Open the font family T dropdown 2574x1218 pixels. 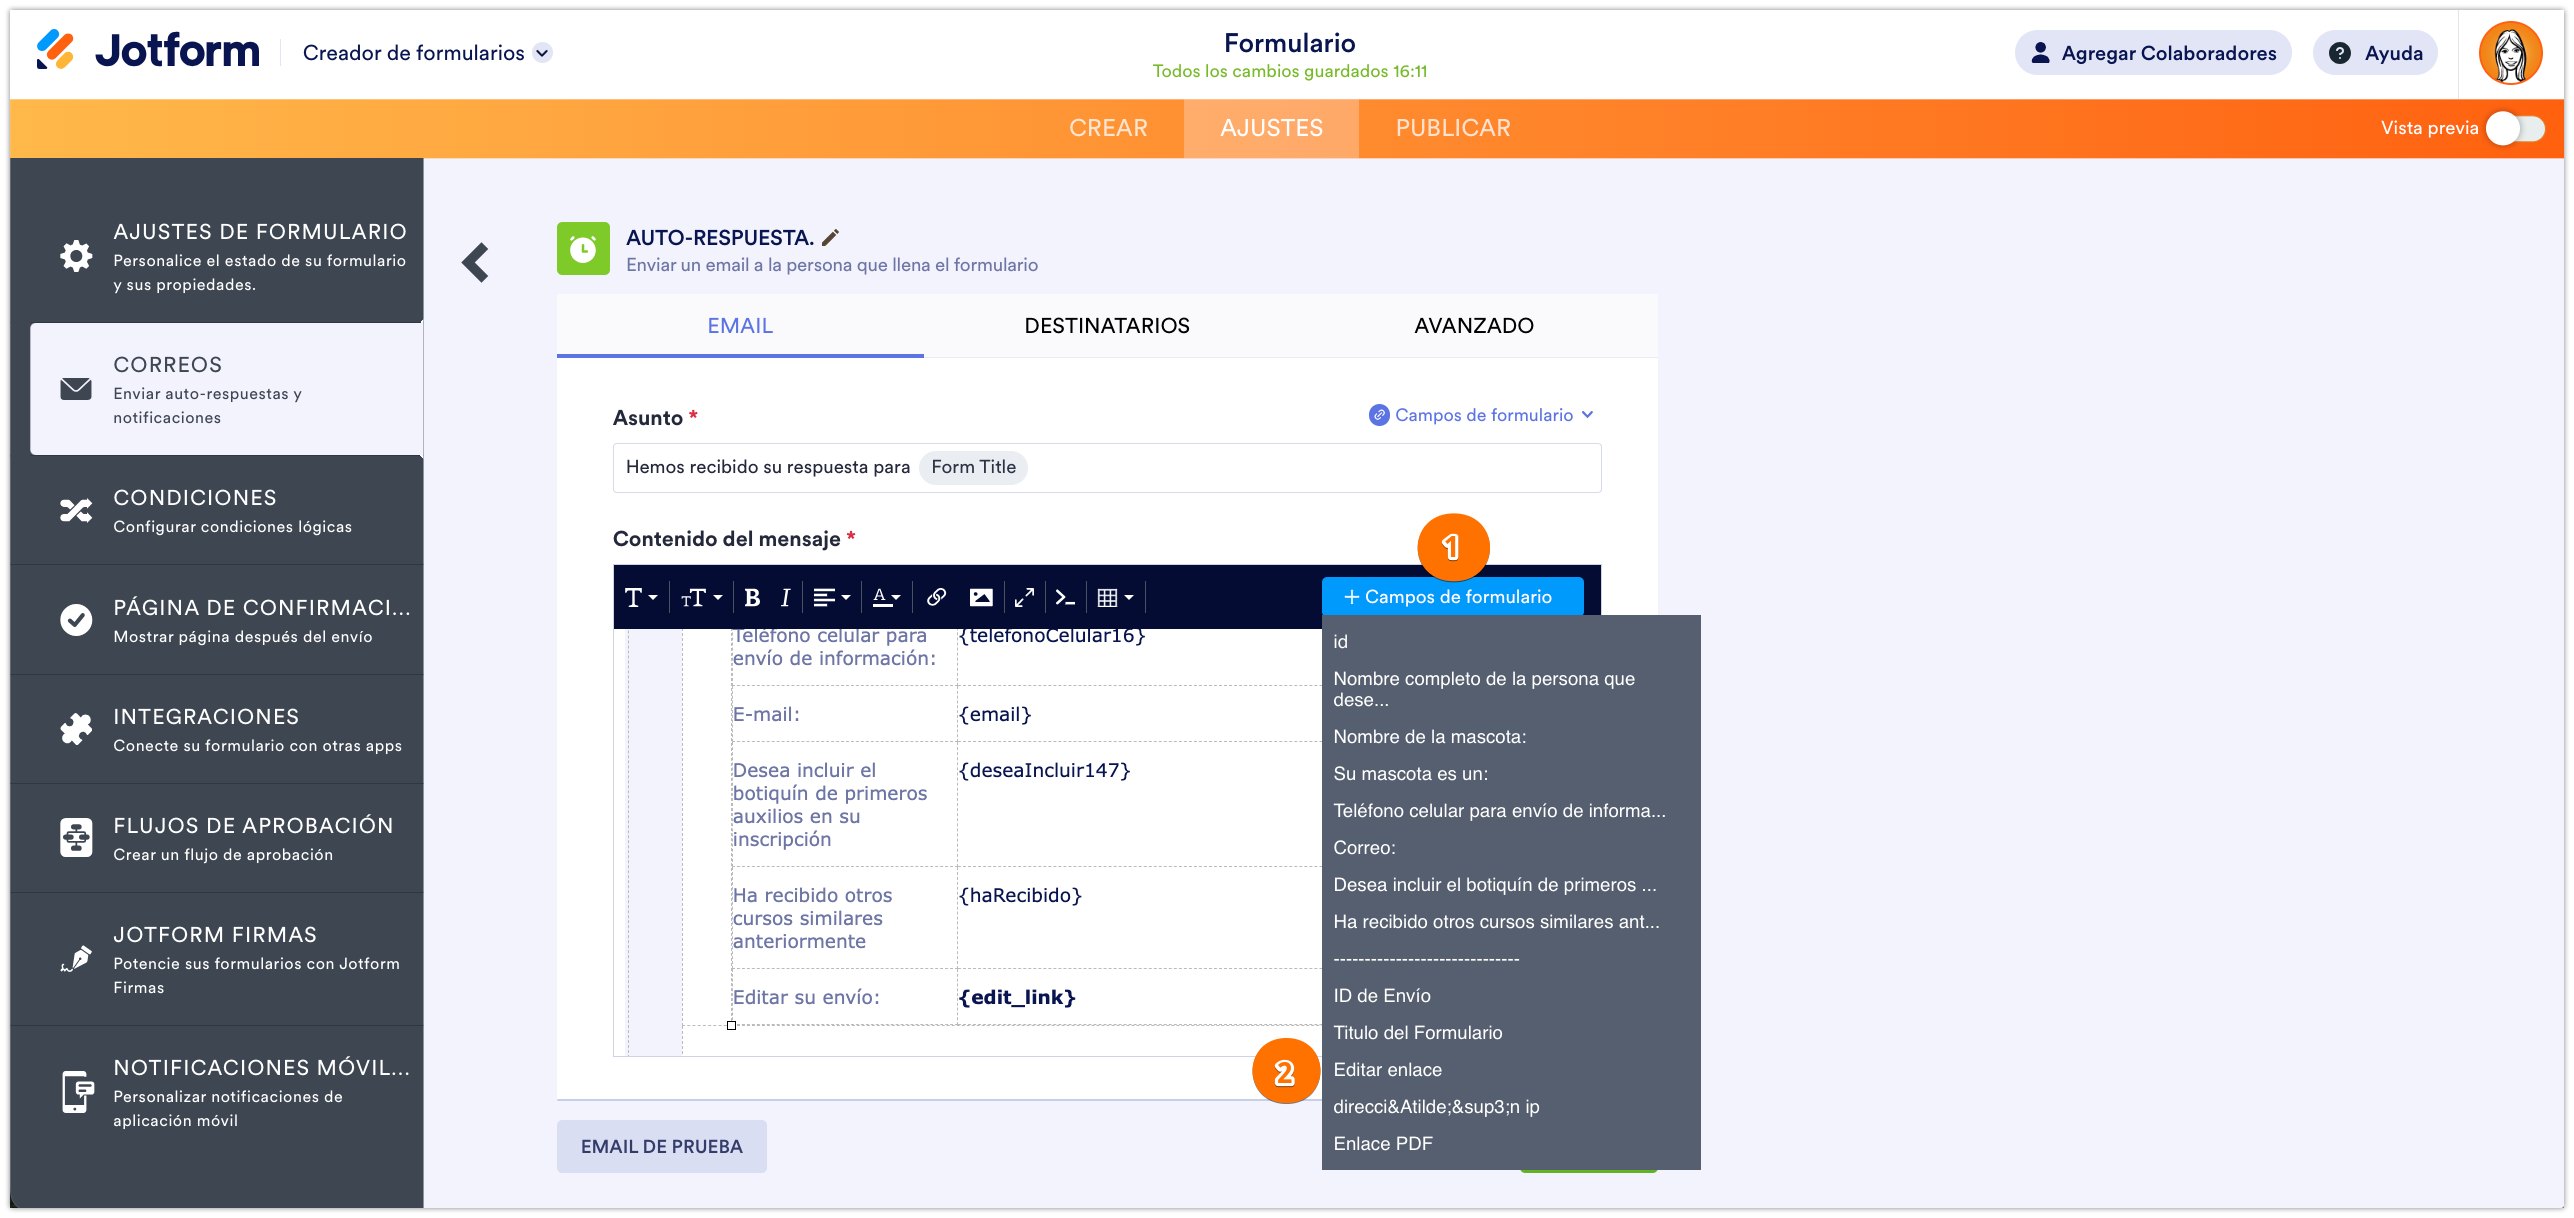640,597
